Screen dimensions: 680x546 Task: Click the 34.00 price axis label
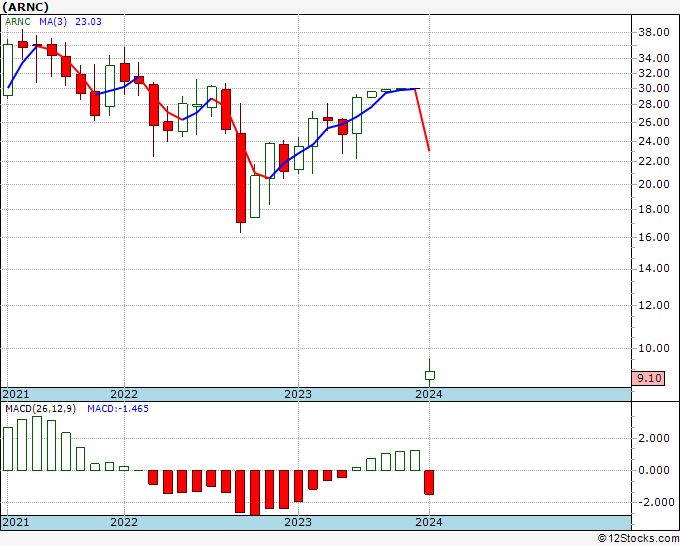654,58
